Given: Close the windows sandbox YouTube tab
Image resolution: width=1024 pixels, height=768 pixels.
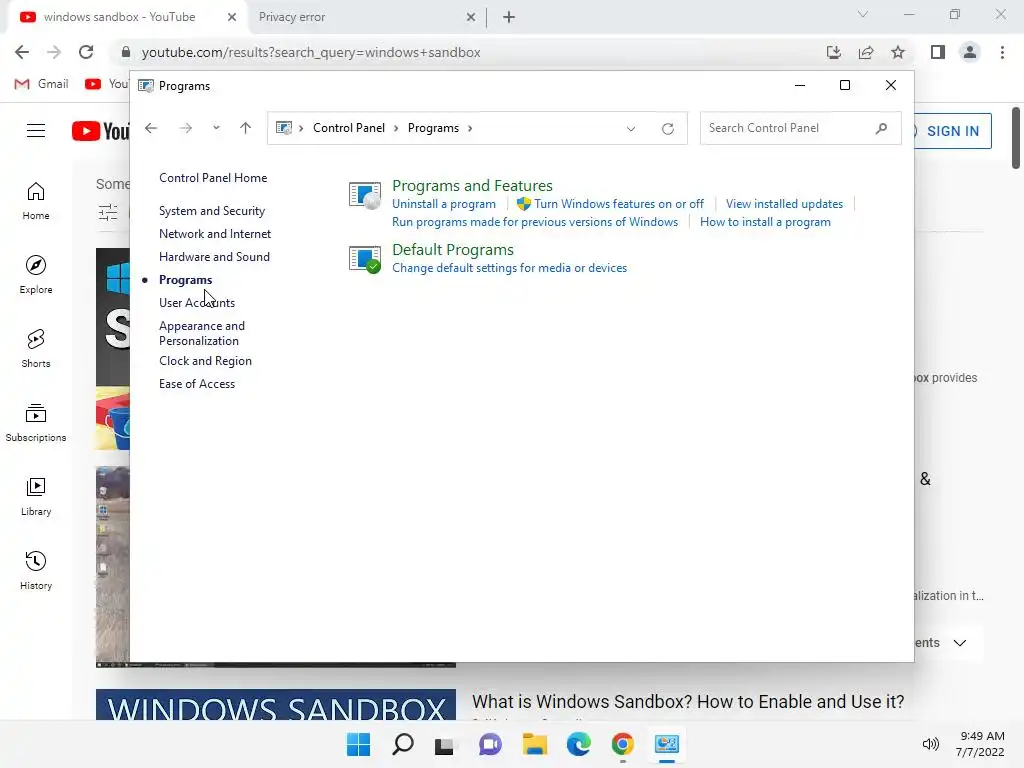Looking at the screenshot, I should pos(232,17).
